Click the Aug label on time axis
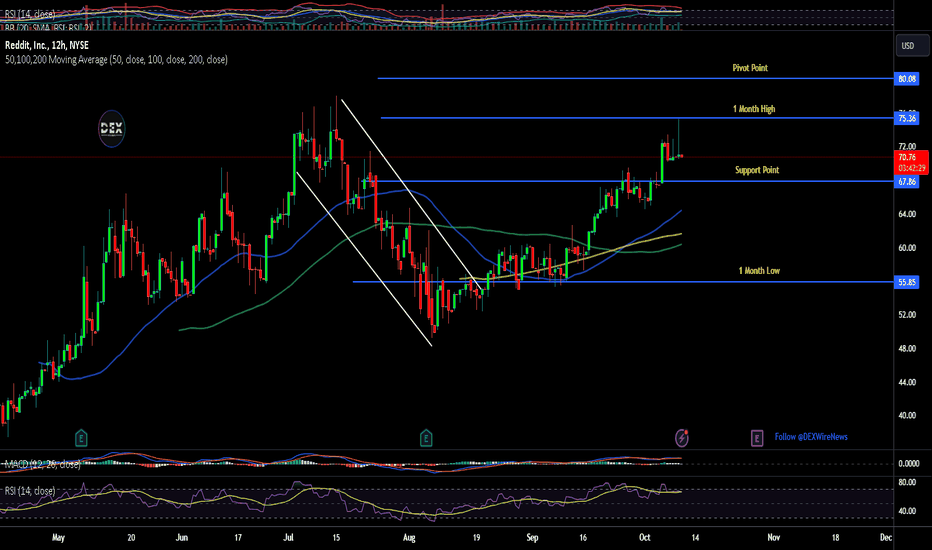 [409, 538]
